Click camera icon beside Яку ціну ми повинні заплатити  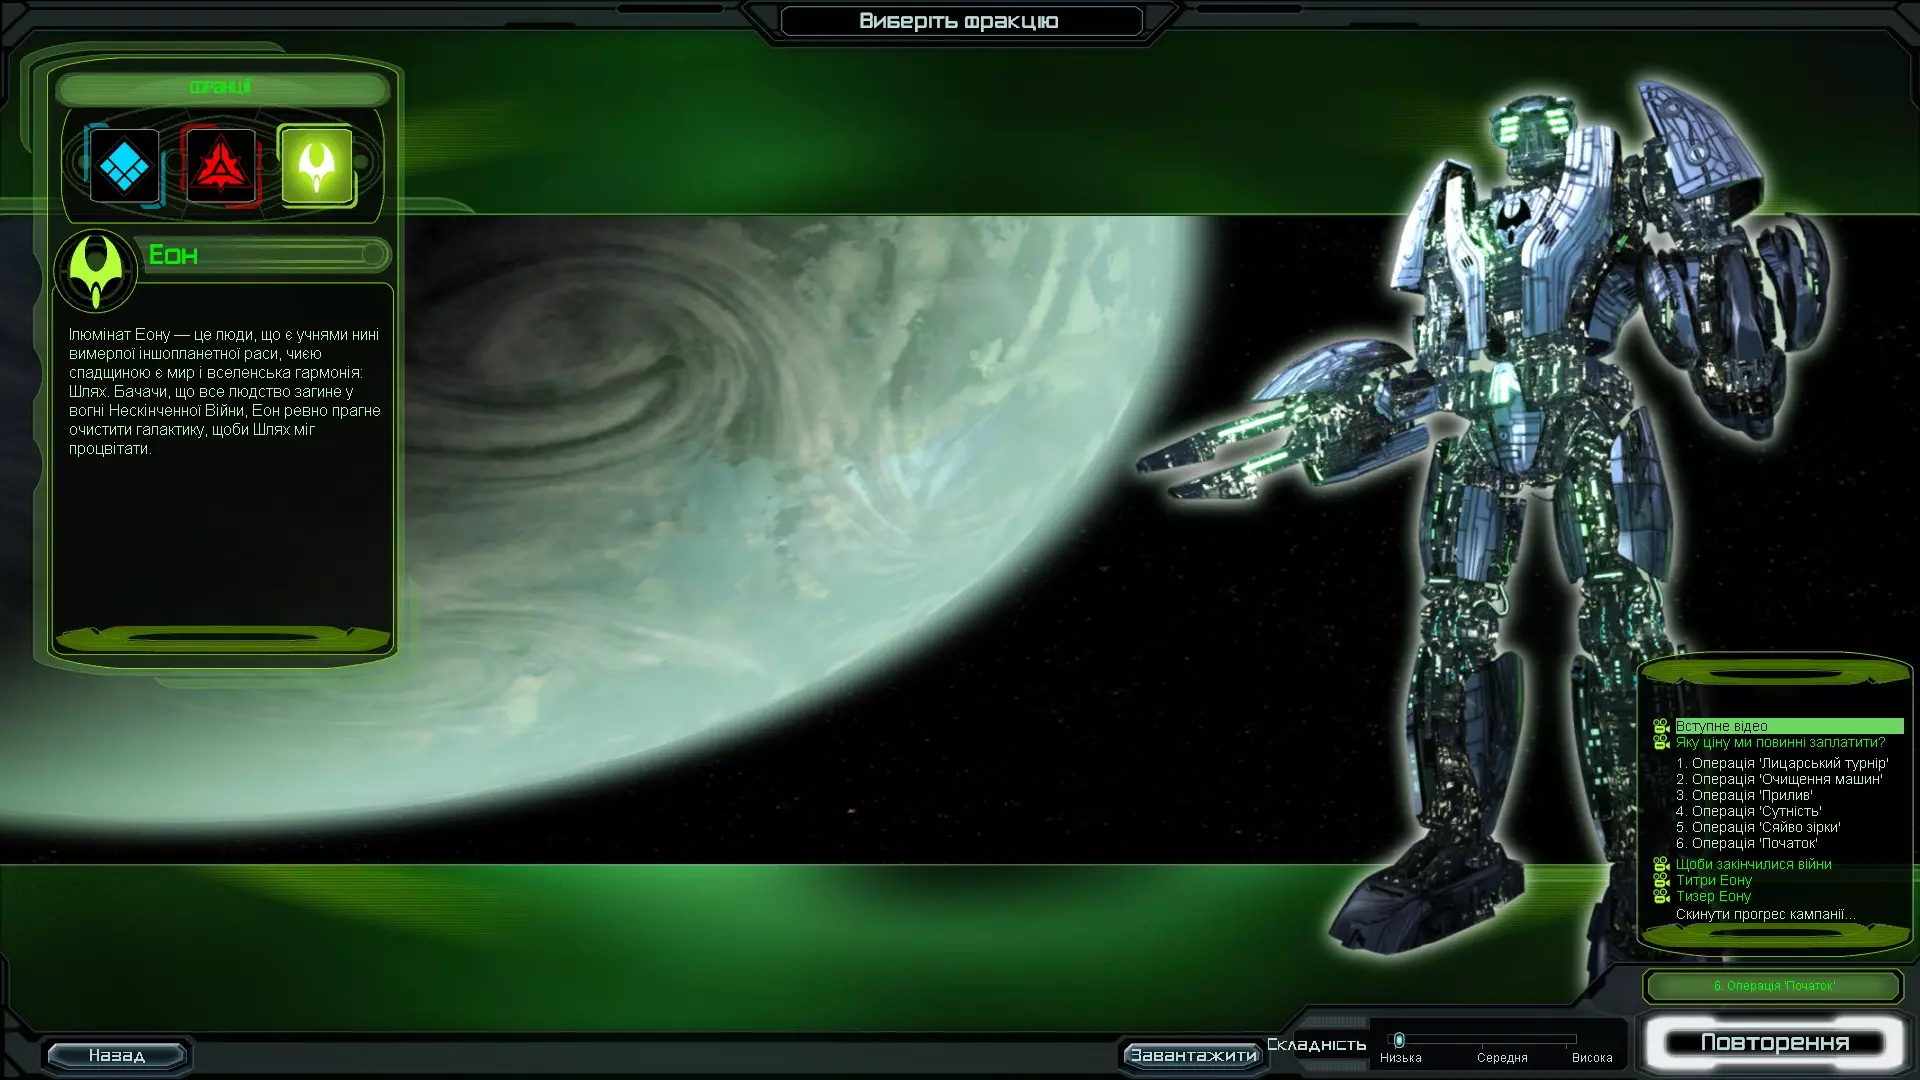[1661, 743]
